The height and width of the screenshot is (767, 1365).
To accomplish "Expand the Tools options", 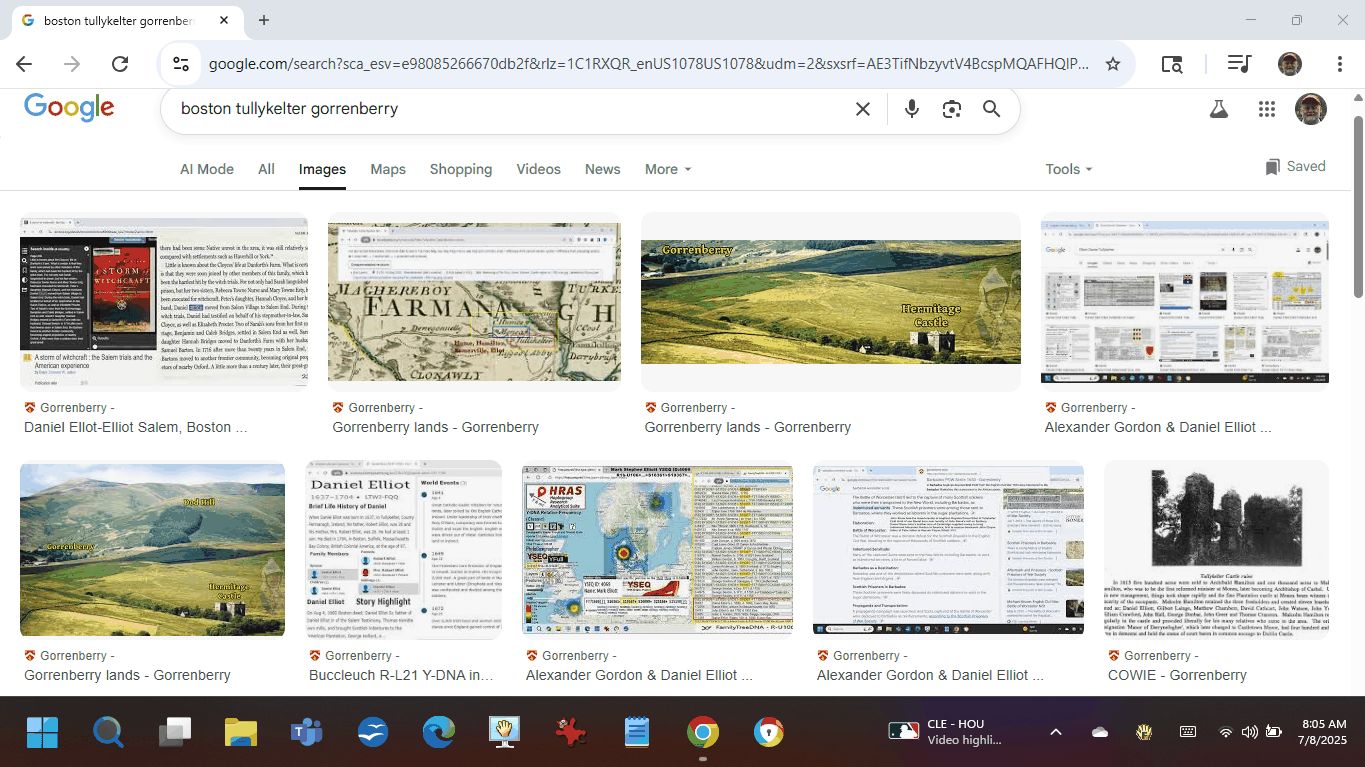I will tap(1068, 169).
